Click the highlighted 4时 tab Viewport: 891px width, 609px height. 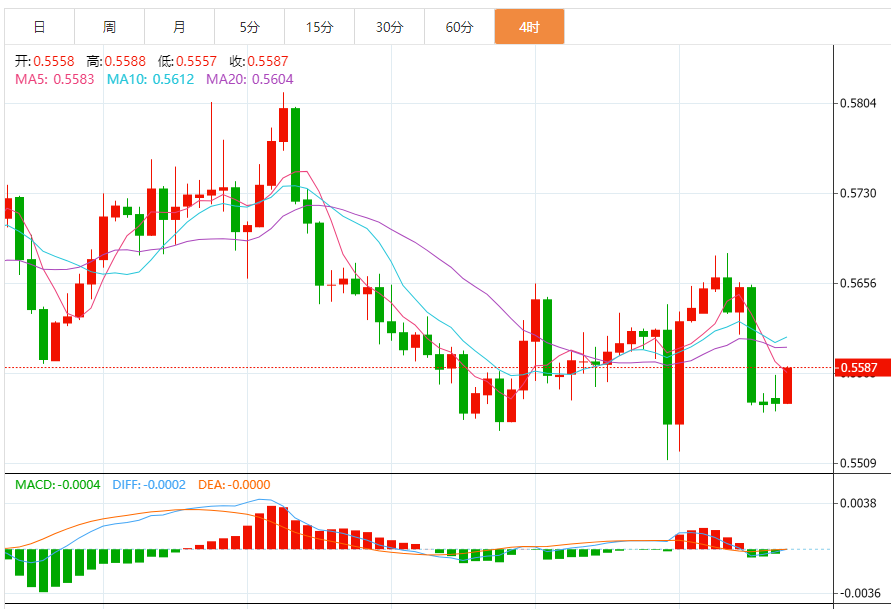(x=529, y=27)
